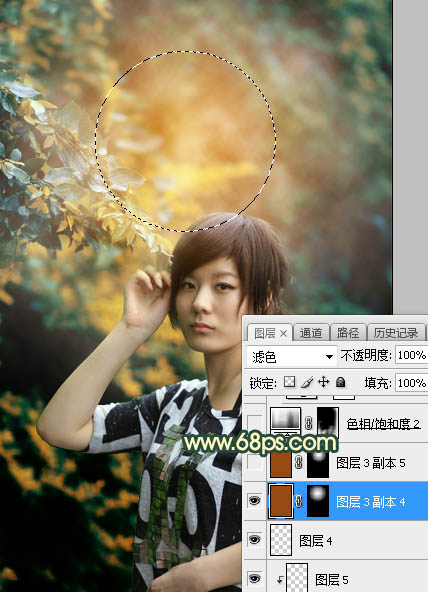Select brown fill thumbnail of 图层 3 副本 4
428x592 pixels.
point(281,501)
